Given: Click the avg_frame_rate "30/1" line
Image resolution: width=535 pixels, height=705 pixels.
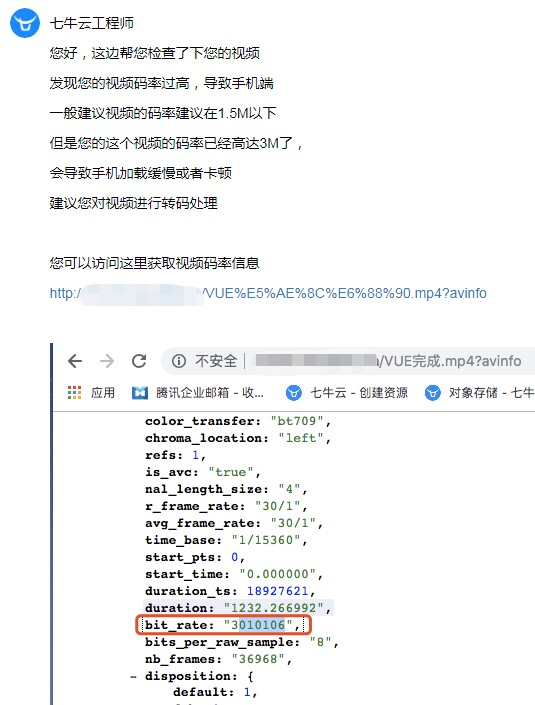Looking at the screenshot, I should click(234, 523).
